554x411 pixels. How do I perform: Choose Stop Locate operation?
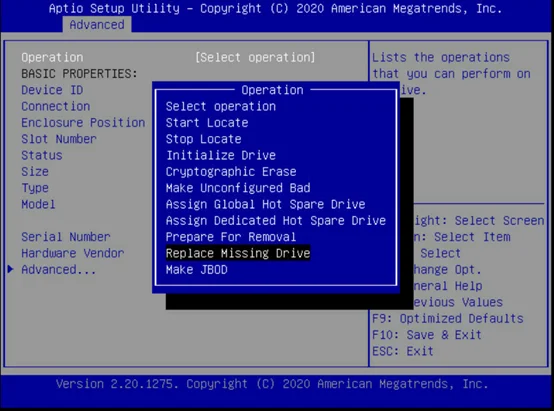(x=204, y=139)
